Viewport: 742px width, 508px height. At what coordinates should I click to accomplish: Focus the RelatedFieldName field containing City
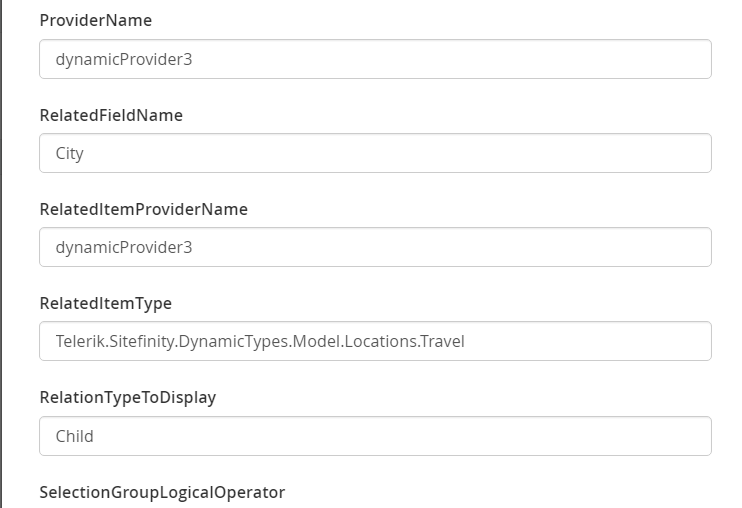click(x=375, y=153)
